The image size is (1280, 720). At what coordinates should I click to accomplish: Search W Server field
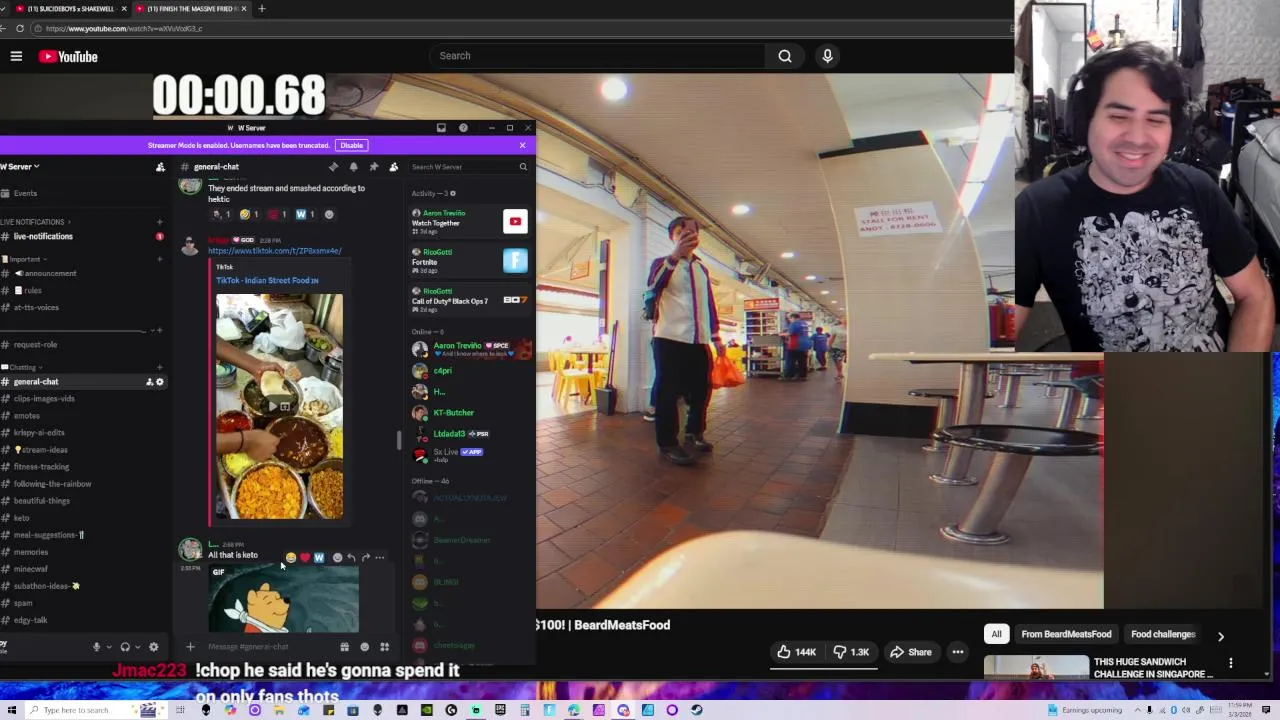point(469,167)
